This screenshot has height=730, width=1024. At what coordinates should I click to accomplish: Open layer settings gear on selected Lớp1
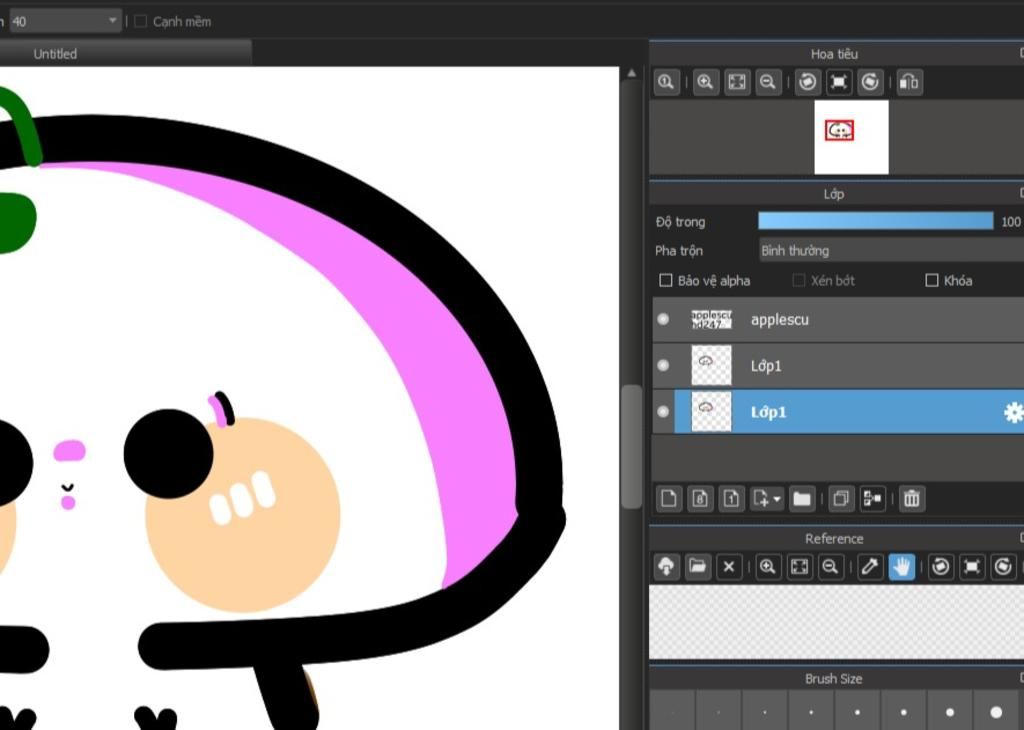1013,412
